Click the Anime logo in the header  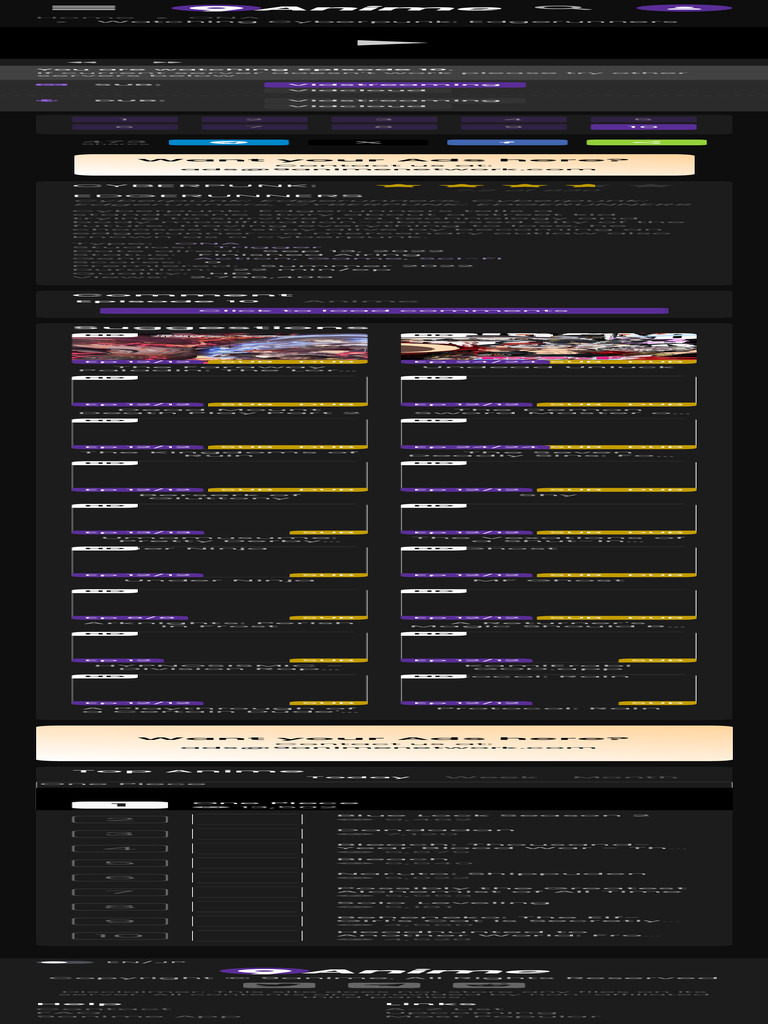click(x=336, y=8)
